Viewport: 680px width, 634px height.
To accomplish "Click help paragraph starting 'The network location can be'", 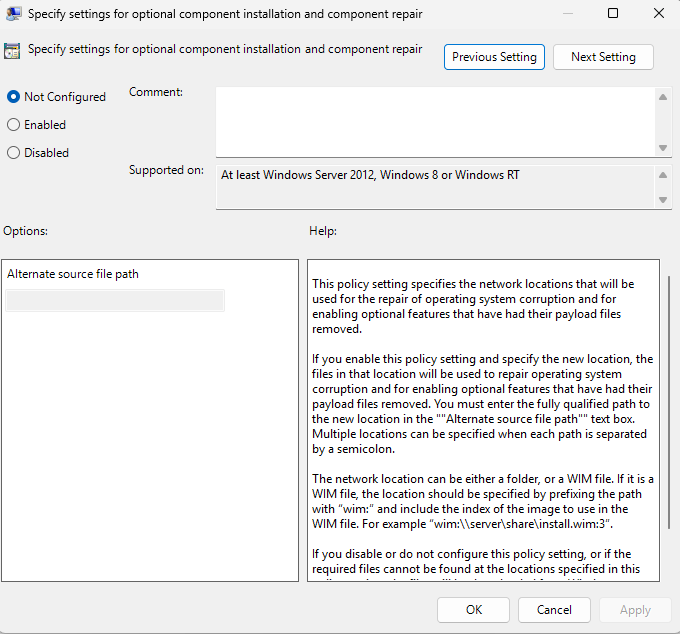I will (482, 501).
